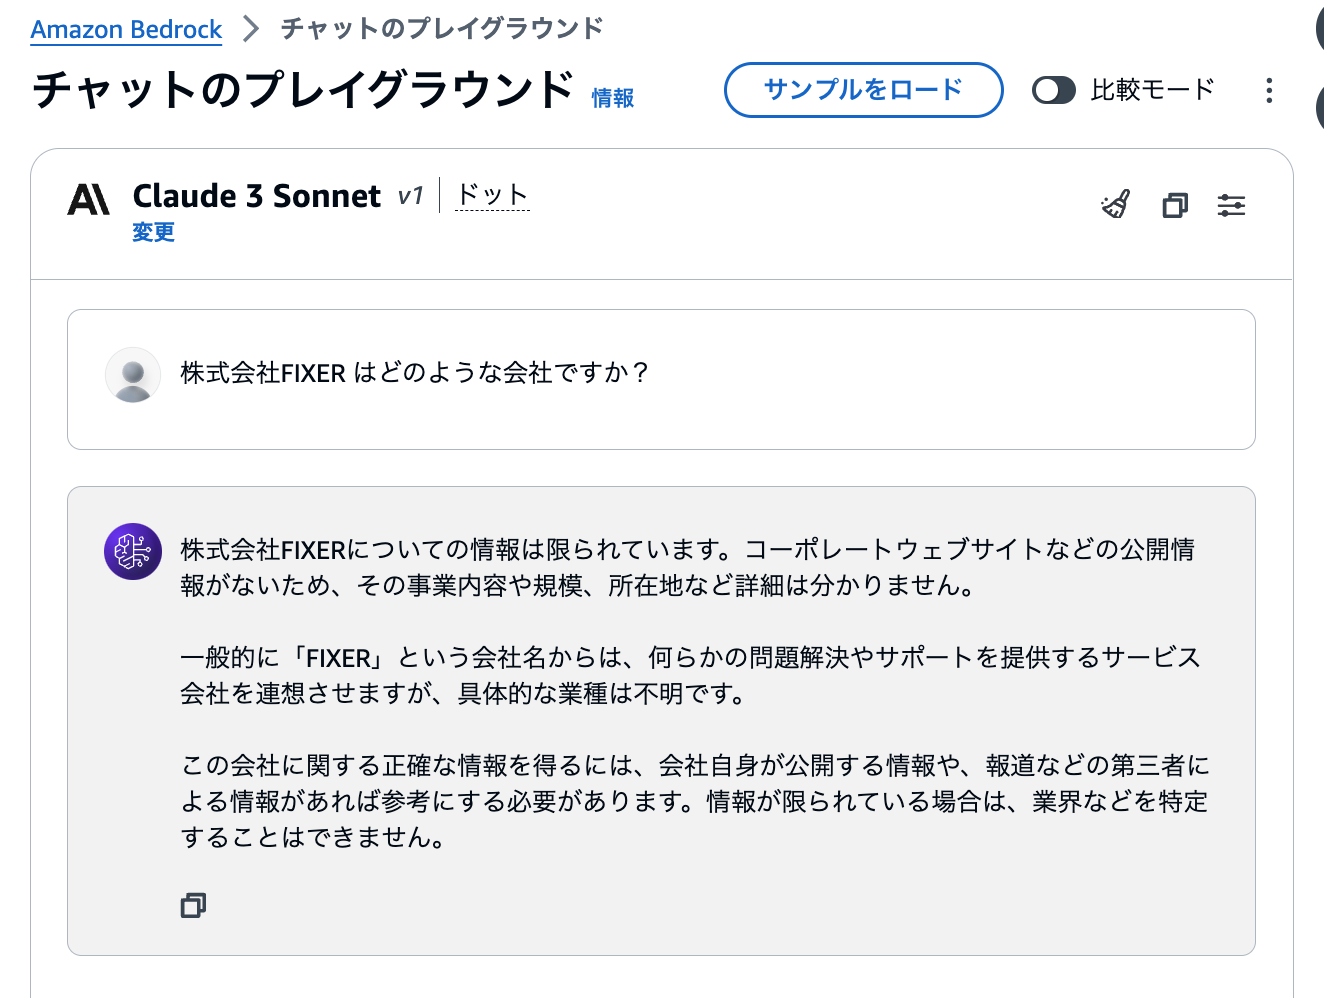Click the 比較モード label text
Screen dimensions: 1324x998
click(x=1152, y=90)
